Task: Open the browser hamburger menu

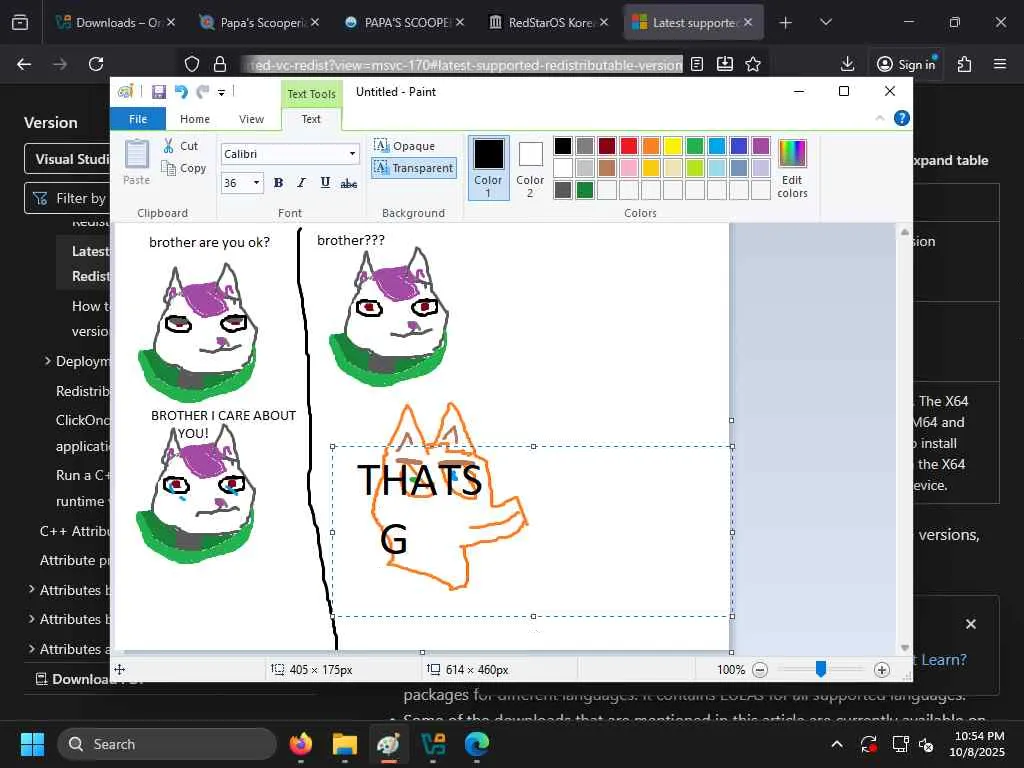Action: [1000, 64]
